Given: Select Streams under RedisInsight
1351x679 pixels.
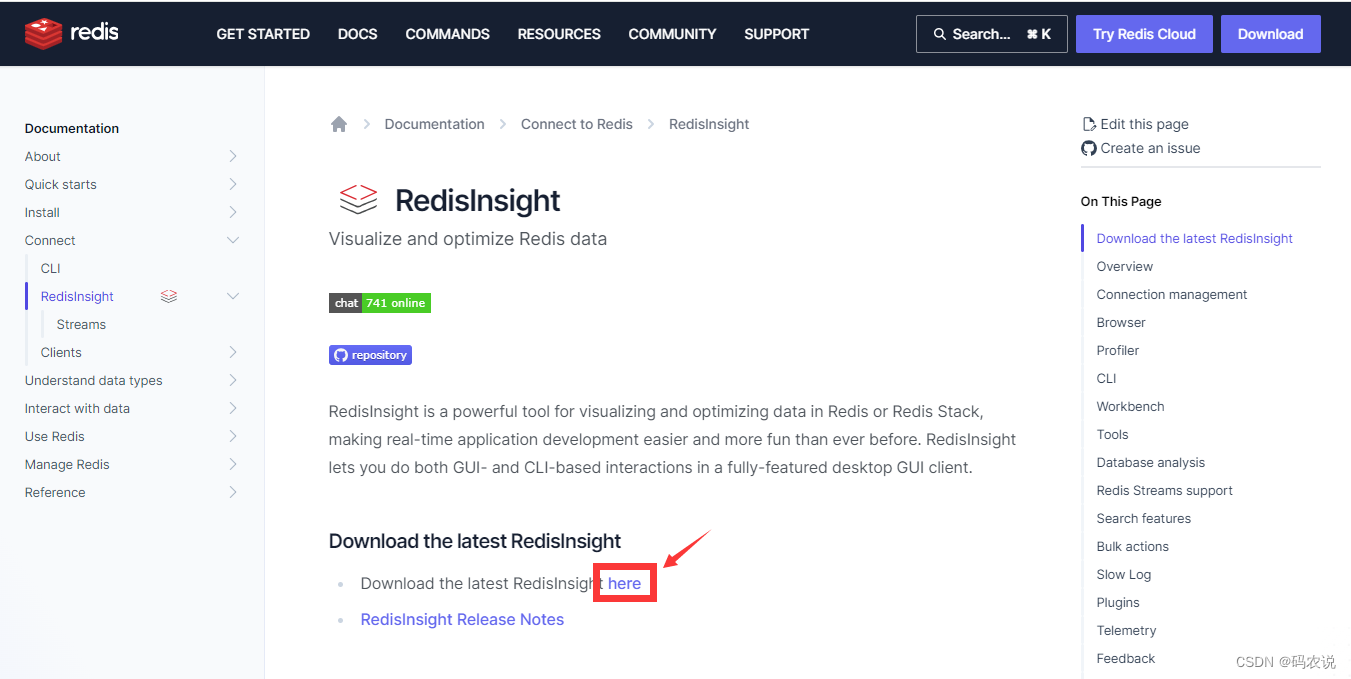Looking at the screenshot, I should point(82,324).
